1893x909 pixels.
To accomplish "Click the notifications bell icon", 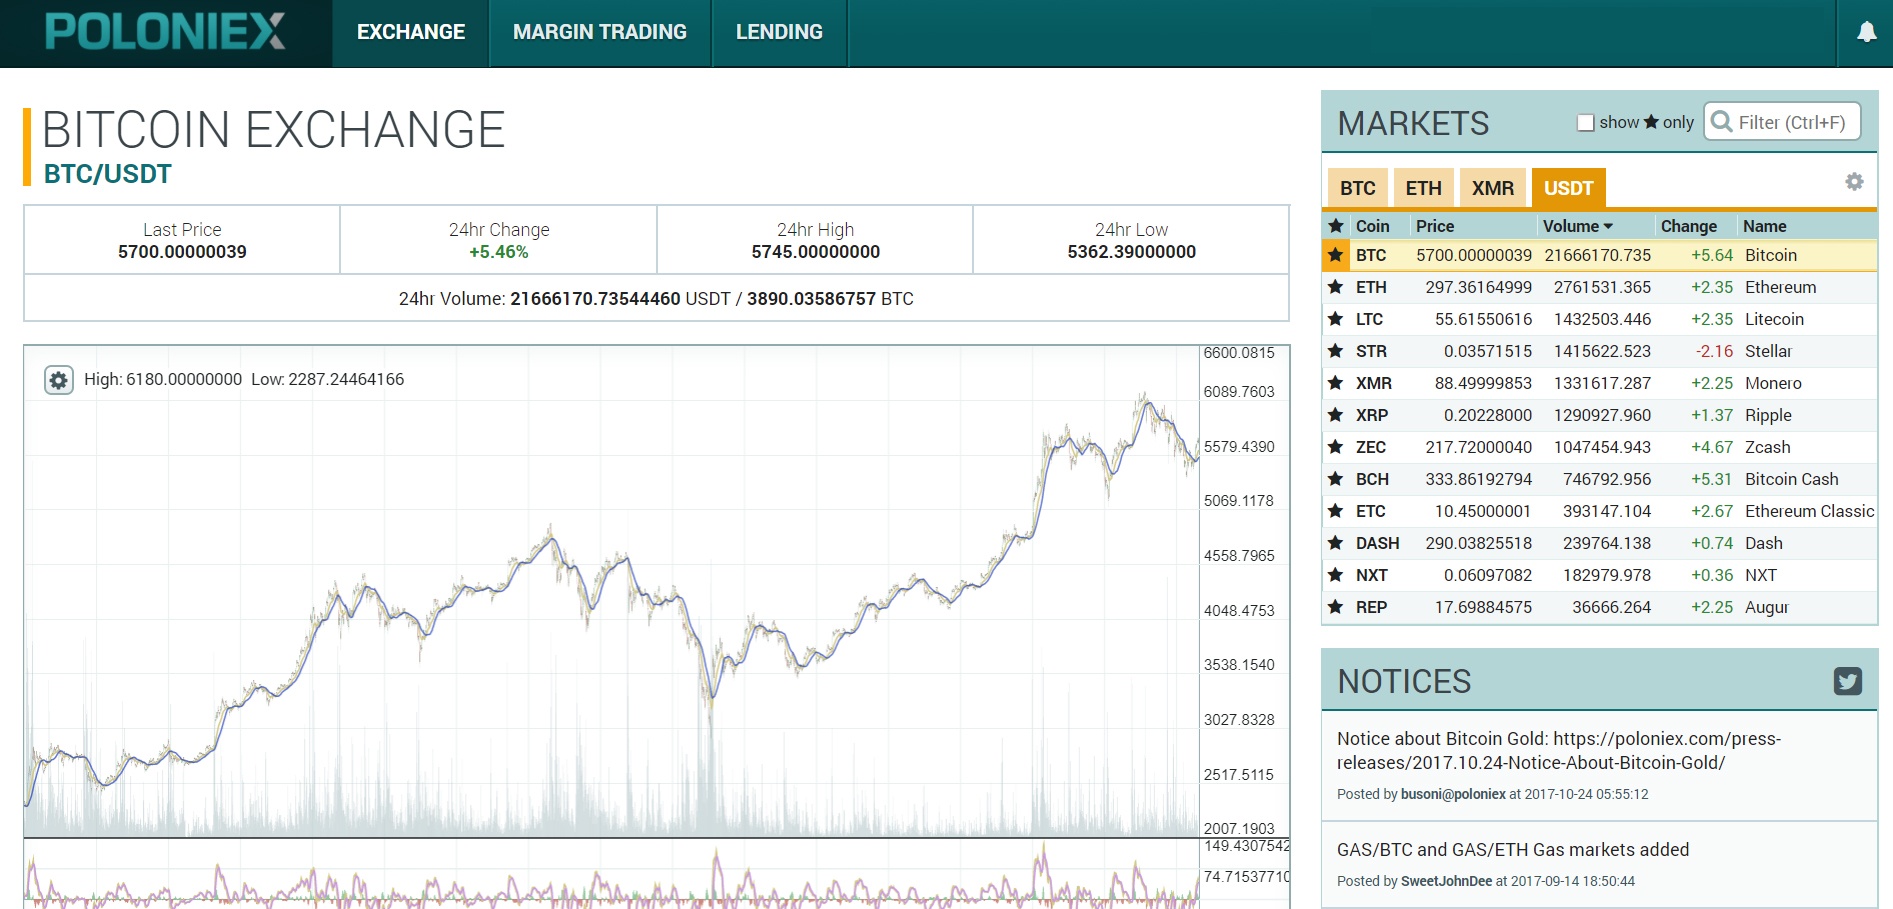I will tap(1866, 32).
